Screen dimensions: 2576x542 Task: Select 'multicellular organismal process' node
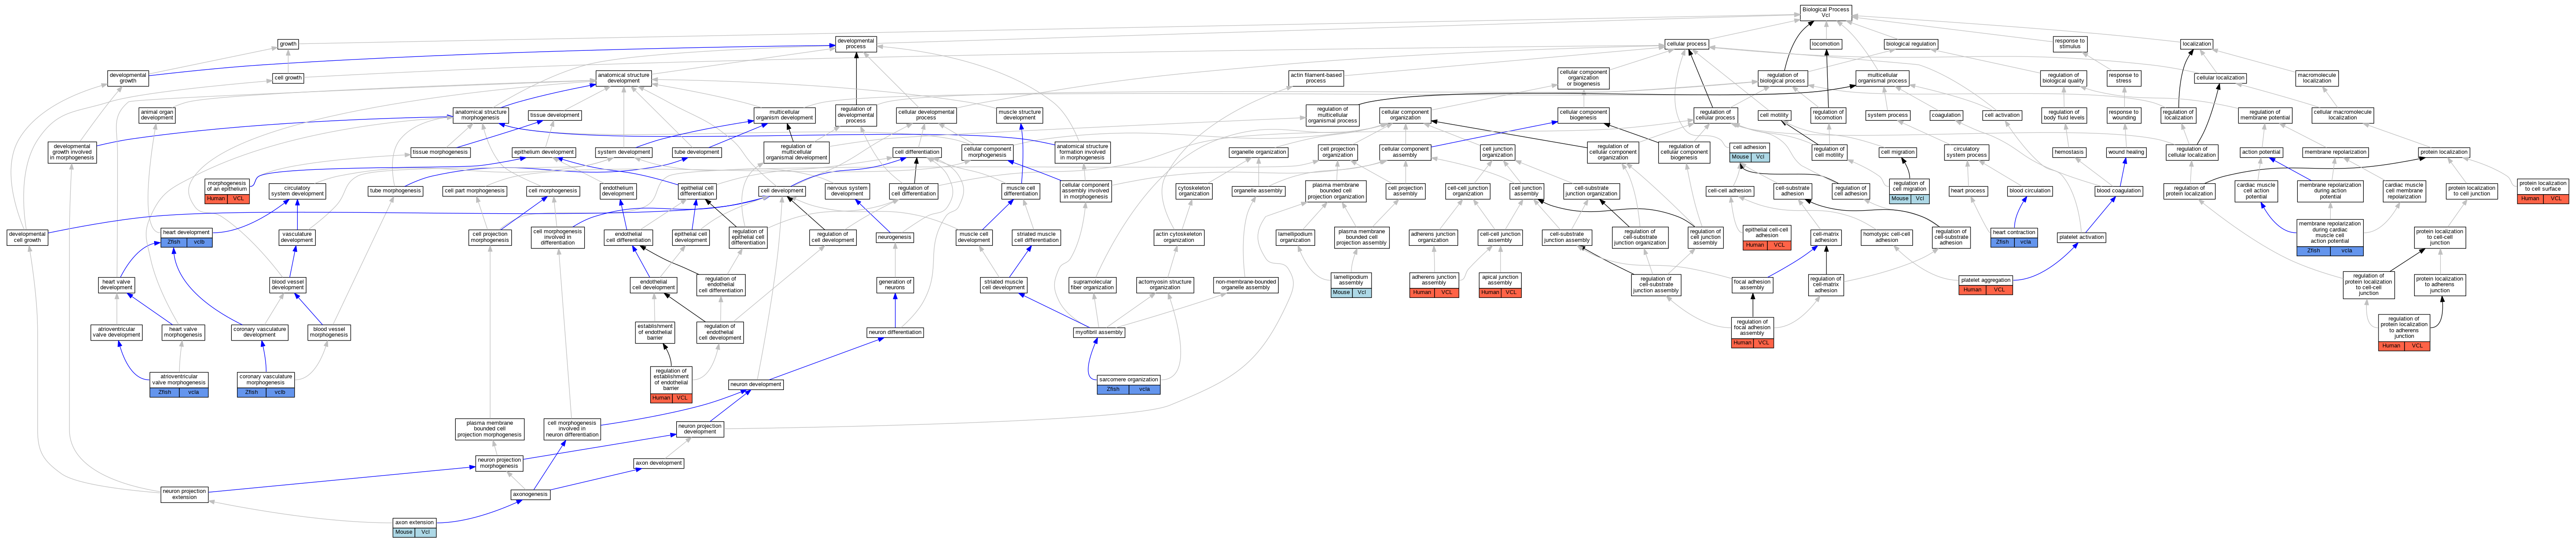[x=1882, y=78]
